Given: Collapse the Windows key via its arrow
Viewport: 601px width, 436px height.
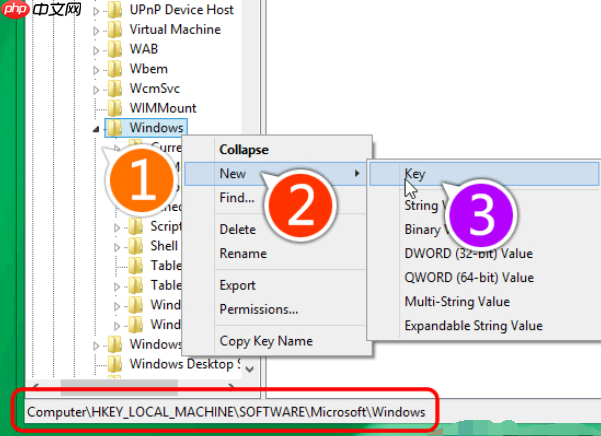Looking at the screenshot, I should click(96, 129).
